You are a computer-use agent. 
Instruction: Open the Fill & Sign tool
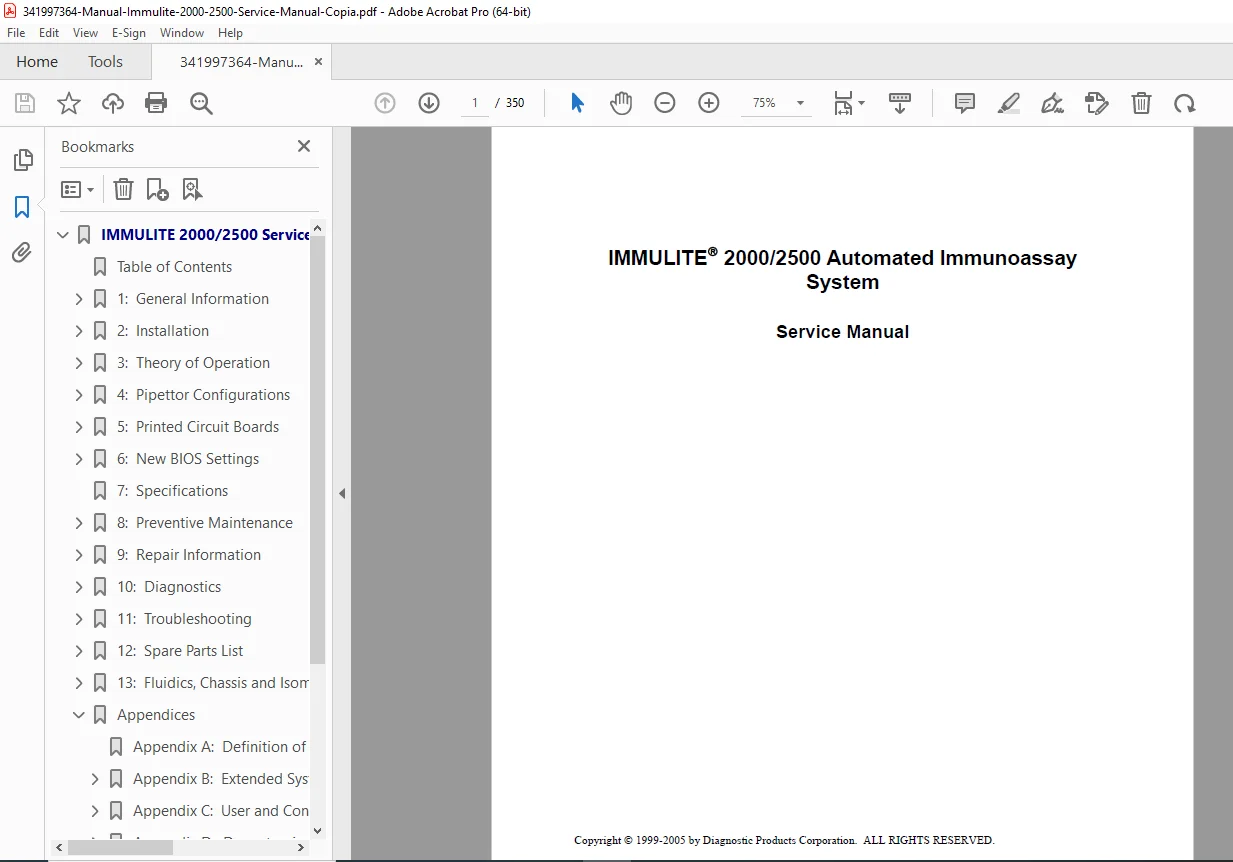point(1052,103)
